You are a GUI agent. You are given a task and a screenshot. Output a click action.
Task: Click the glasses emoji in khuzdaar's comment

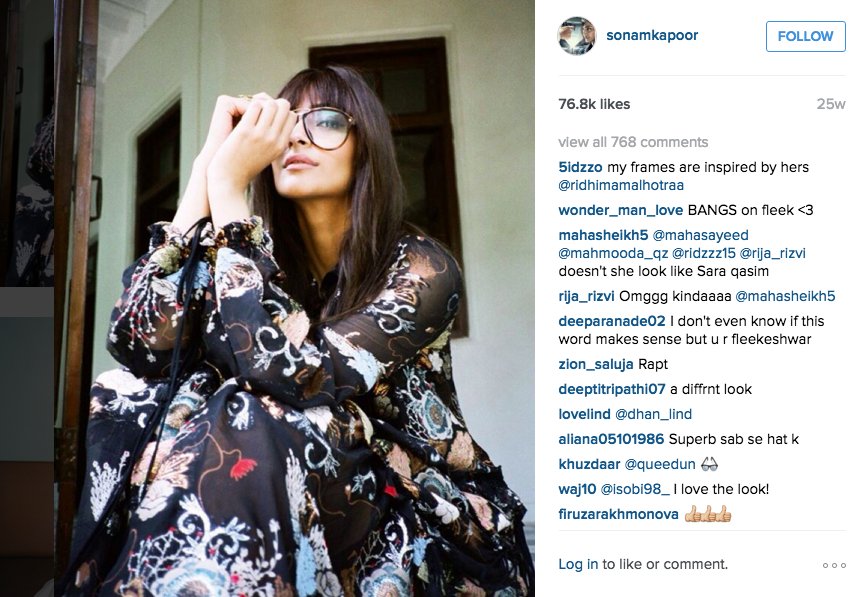(x=709, y=464)
